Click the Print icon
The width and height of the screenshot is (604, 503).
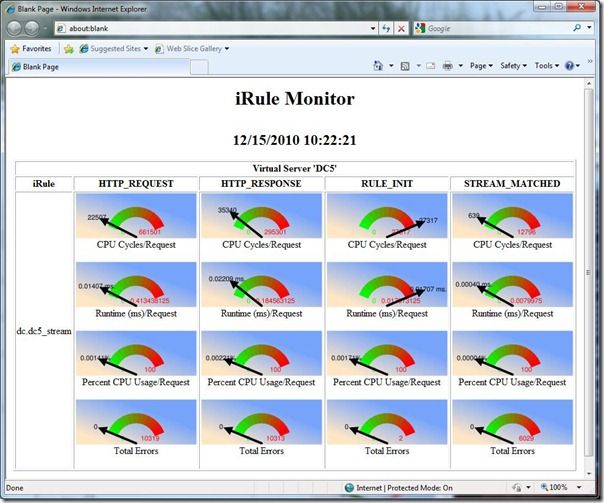pos(448,66)
